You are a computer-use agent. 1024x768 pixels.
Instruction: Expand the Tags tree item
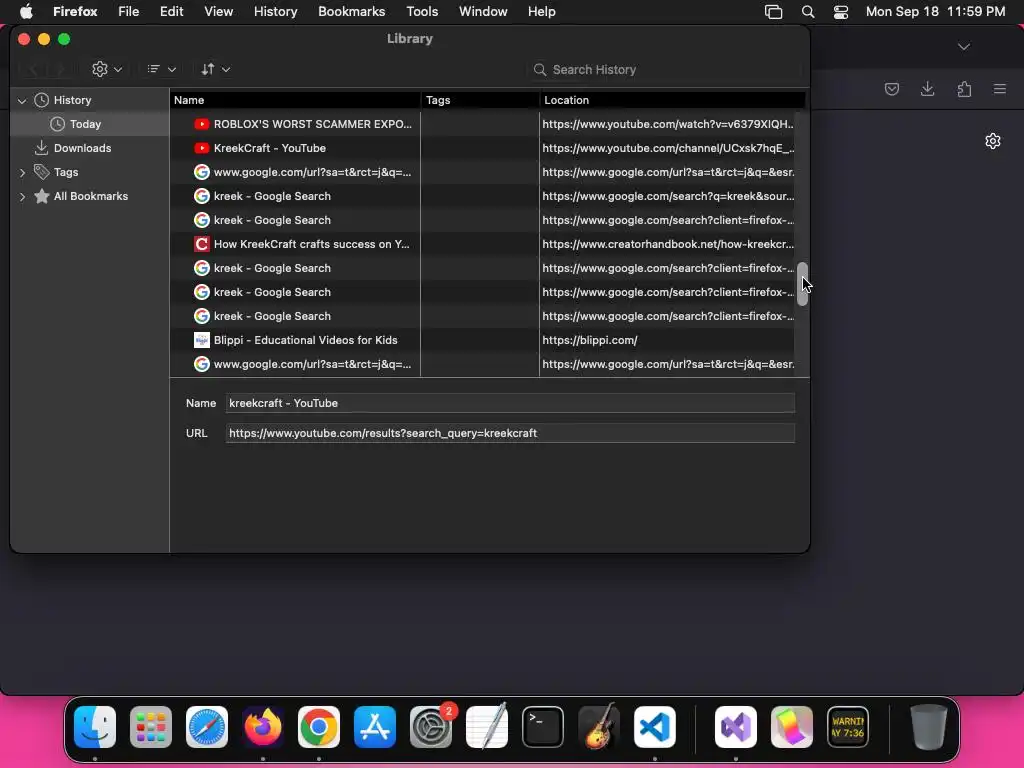[x=22, y=172]
